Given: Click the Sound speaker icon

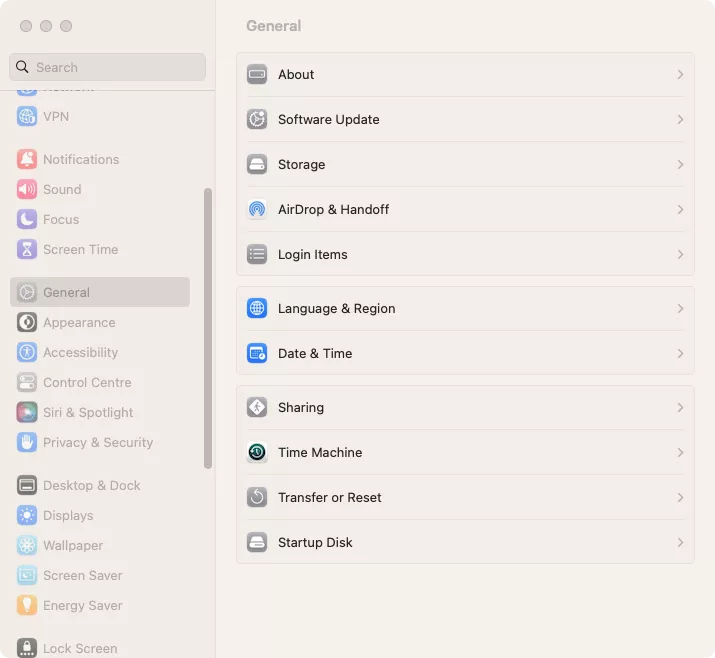Looking at the screenshot, I should coord(27,189).
